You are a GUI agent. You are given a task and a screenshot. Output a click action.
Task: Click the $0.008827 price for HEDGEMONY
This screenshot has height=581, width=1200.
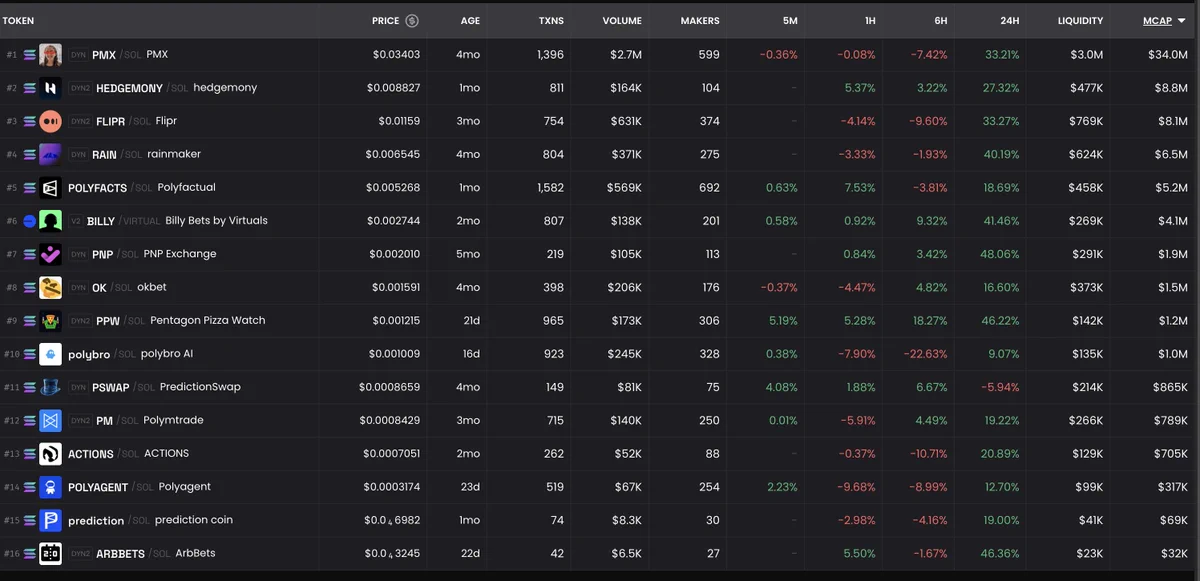point(393,88)
